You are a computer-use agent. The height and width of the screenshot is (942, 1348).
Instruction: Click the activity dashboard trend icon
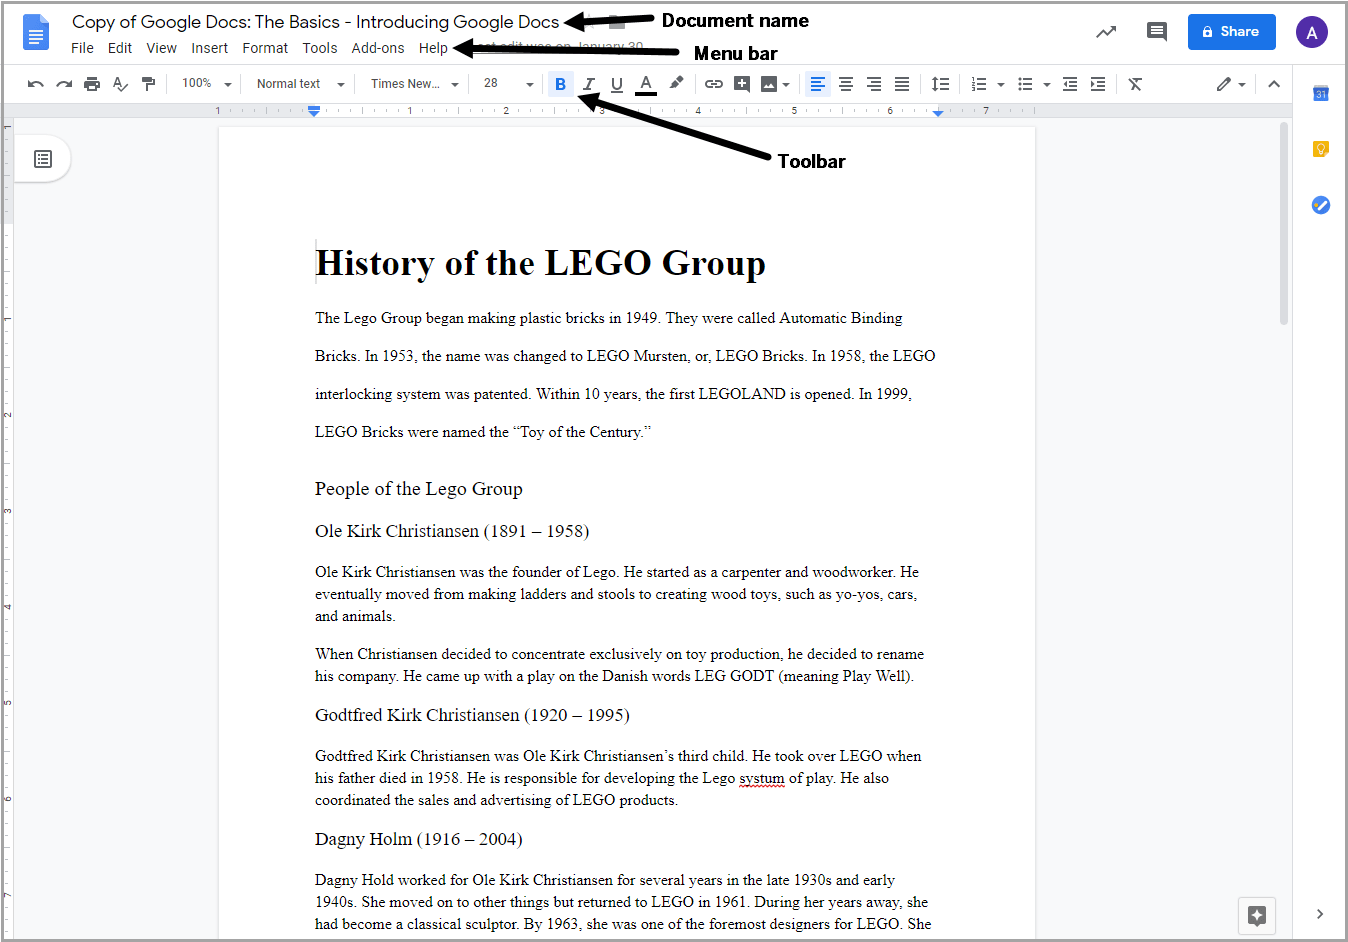(1106, 32)
